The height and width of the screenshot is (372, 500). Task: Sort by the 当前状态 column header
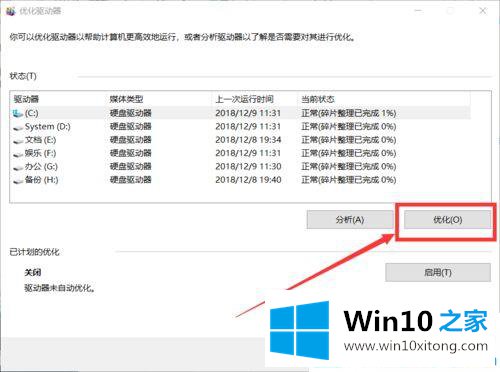[x=384, y=99]
